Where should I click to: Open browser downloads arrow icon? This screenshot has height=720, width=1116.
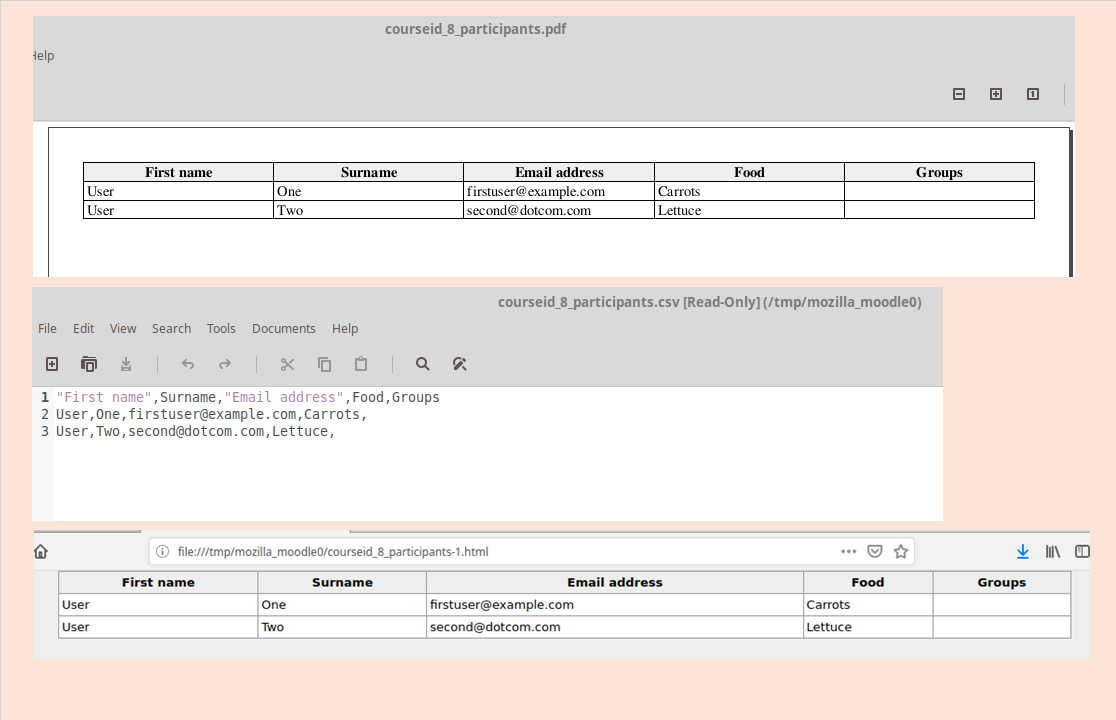[1023, 551]
